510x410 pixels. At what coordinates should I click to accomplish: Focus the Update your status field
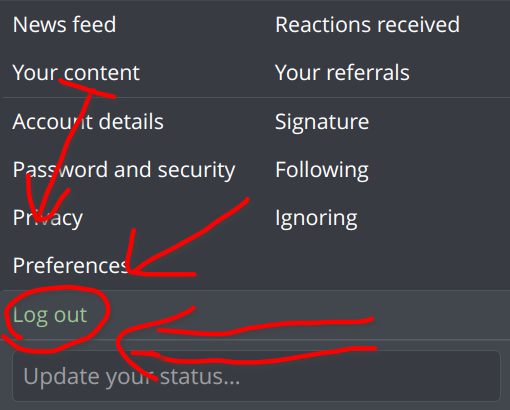256,376
